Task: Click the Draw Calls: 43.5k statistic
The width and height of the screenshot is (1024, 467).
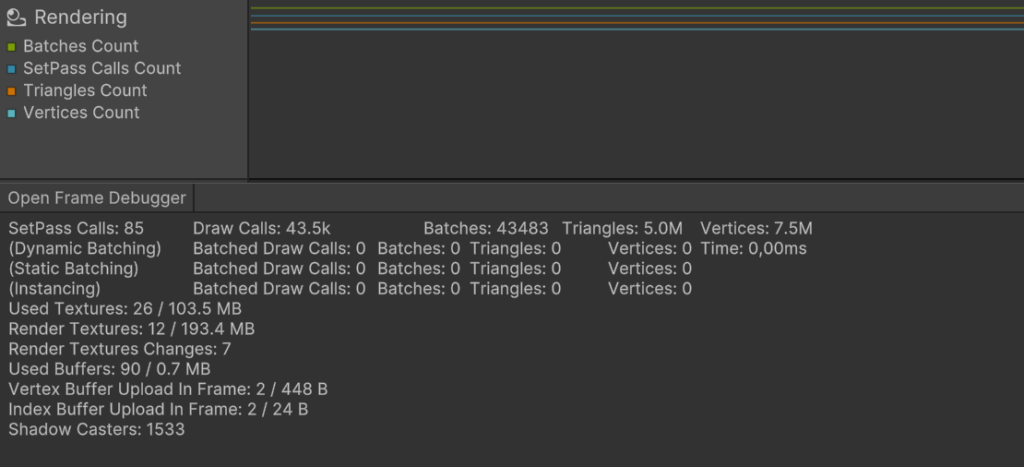Action: point(262,229)
